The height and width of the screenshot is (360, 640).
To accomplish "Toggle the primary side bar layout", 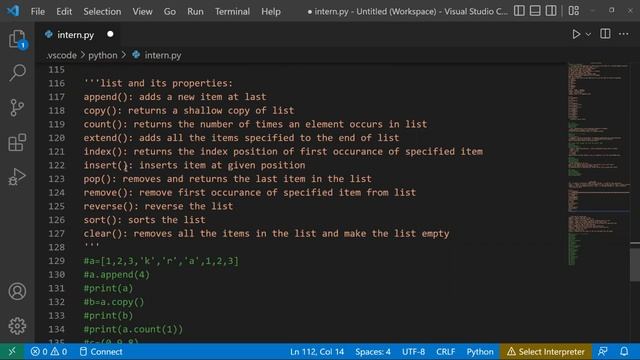I will [519, 11].
